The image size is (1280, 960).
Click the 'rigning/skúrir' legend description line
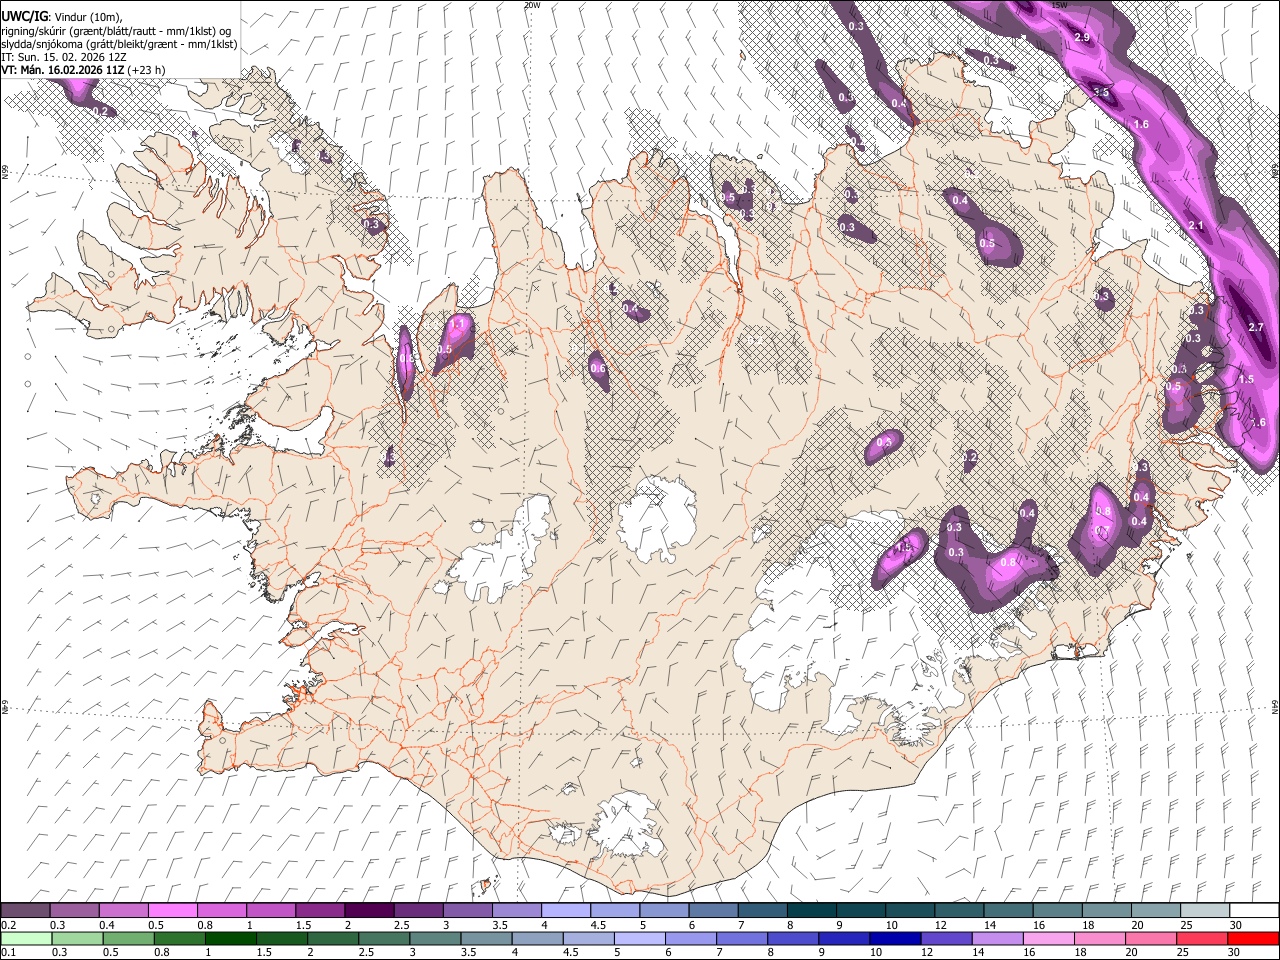[116, 31]
